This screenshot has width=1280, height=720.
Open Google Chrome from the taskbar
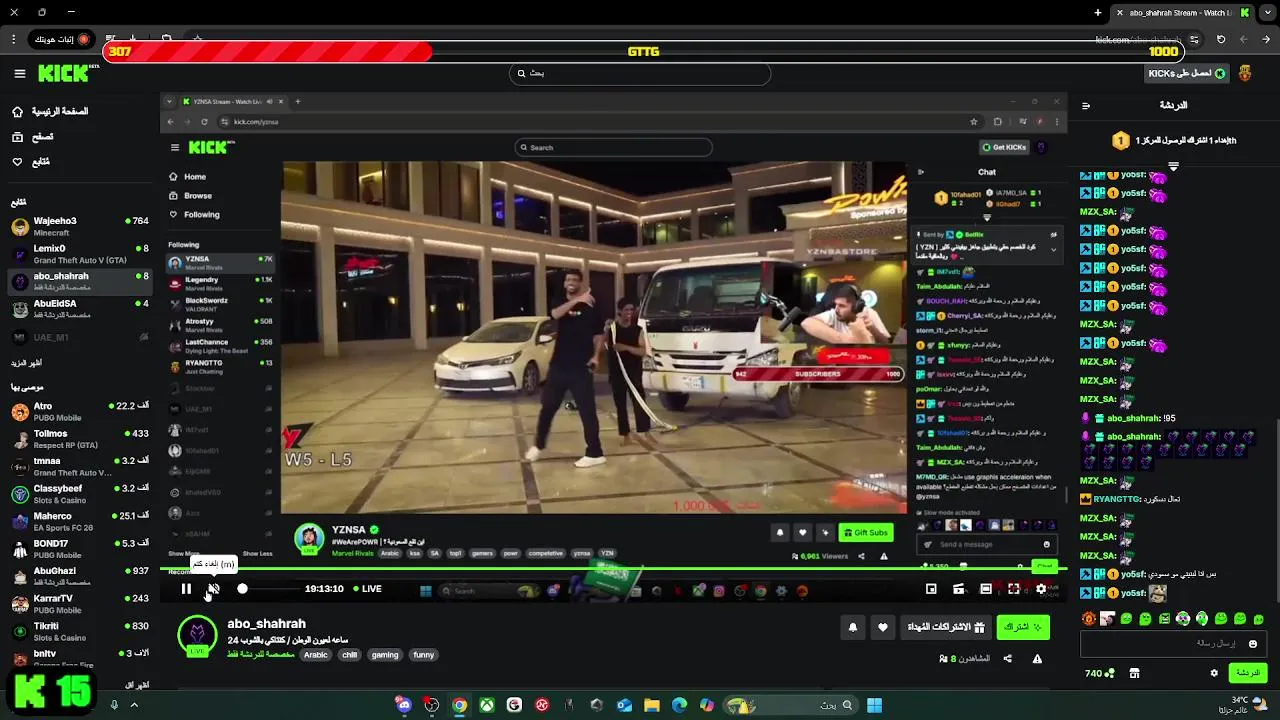(x=459, y=705)
